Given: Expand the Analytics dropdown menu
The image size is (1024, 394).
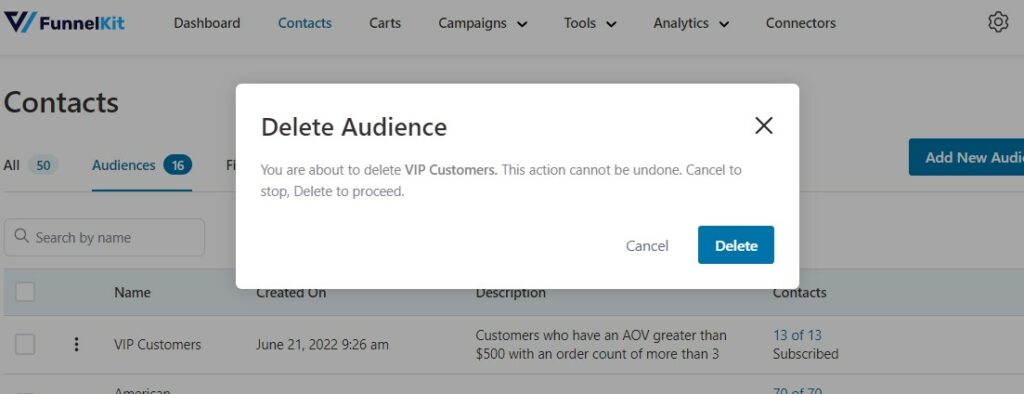Looking at the screenshot, I should tap(691, 24).
